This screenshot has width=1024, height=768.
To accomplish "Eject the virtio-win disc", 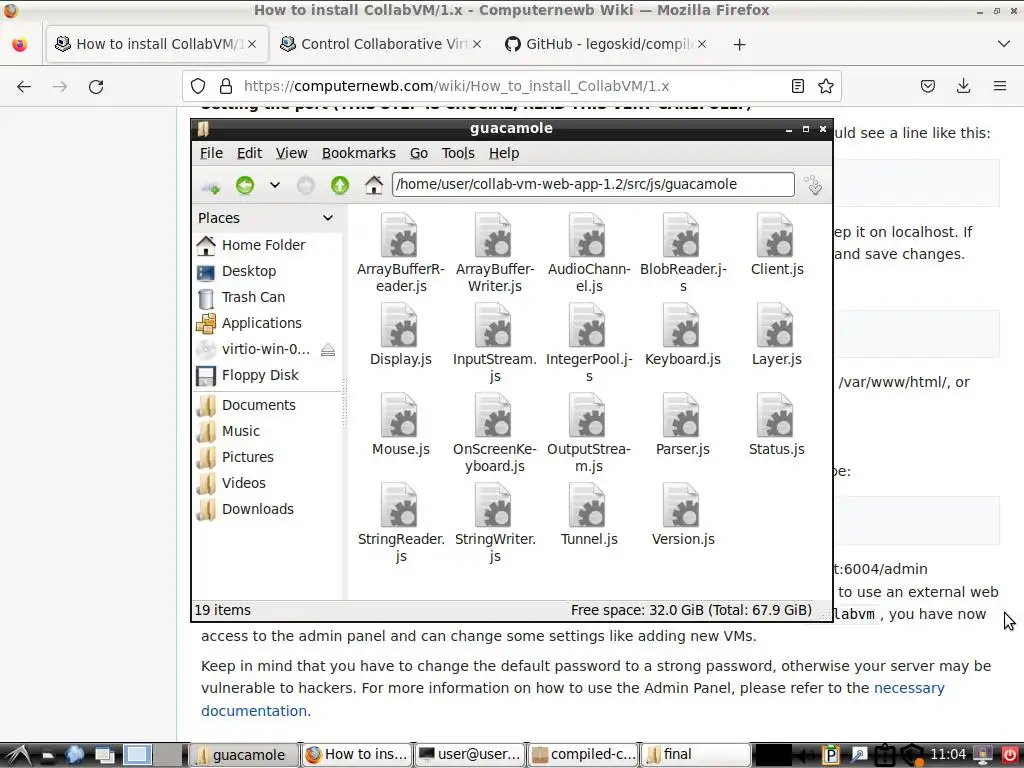I will point(328,350).
